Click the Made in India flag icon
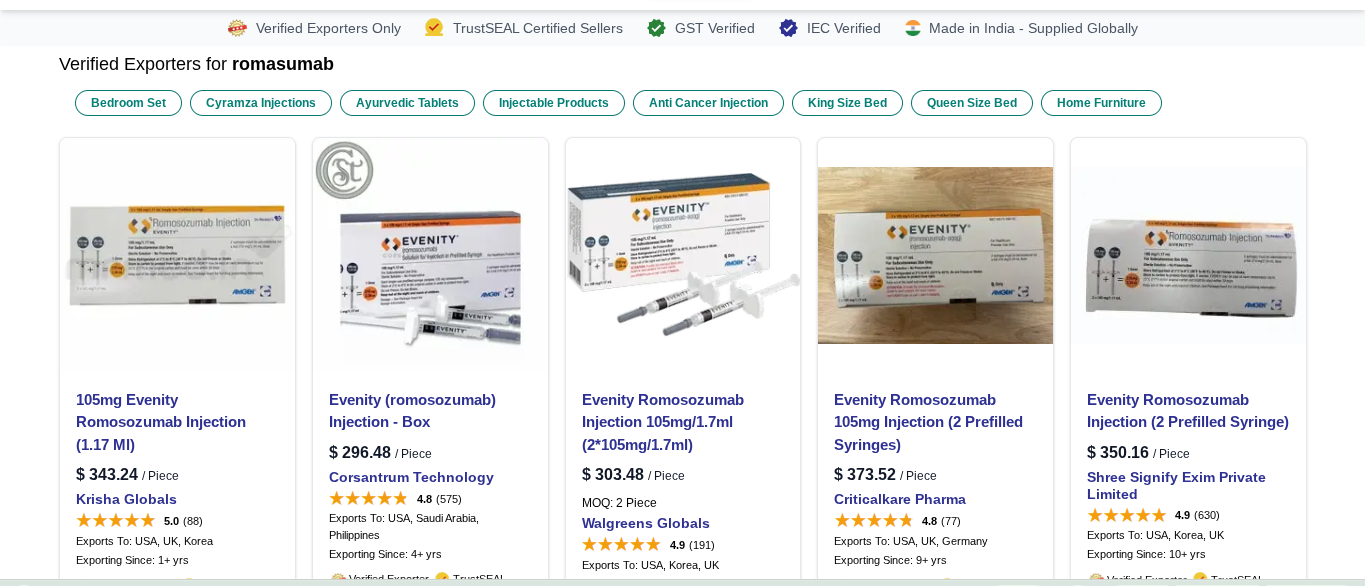Viewport: 1365px width, 586px height. point(913,28)
